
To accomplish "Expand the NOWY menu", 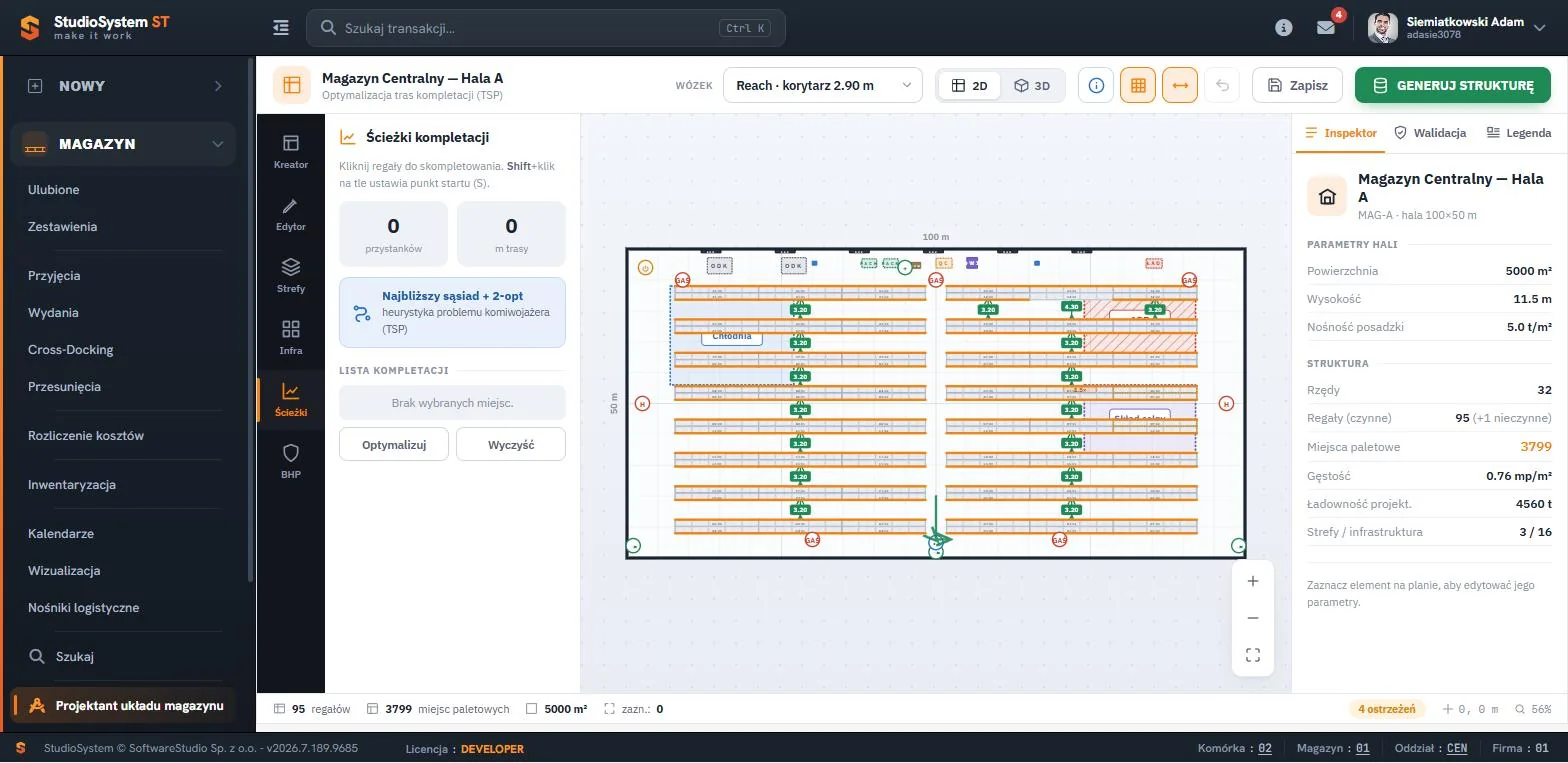I will click(x=124, y=86).
